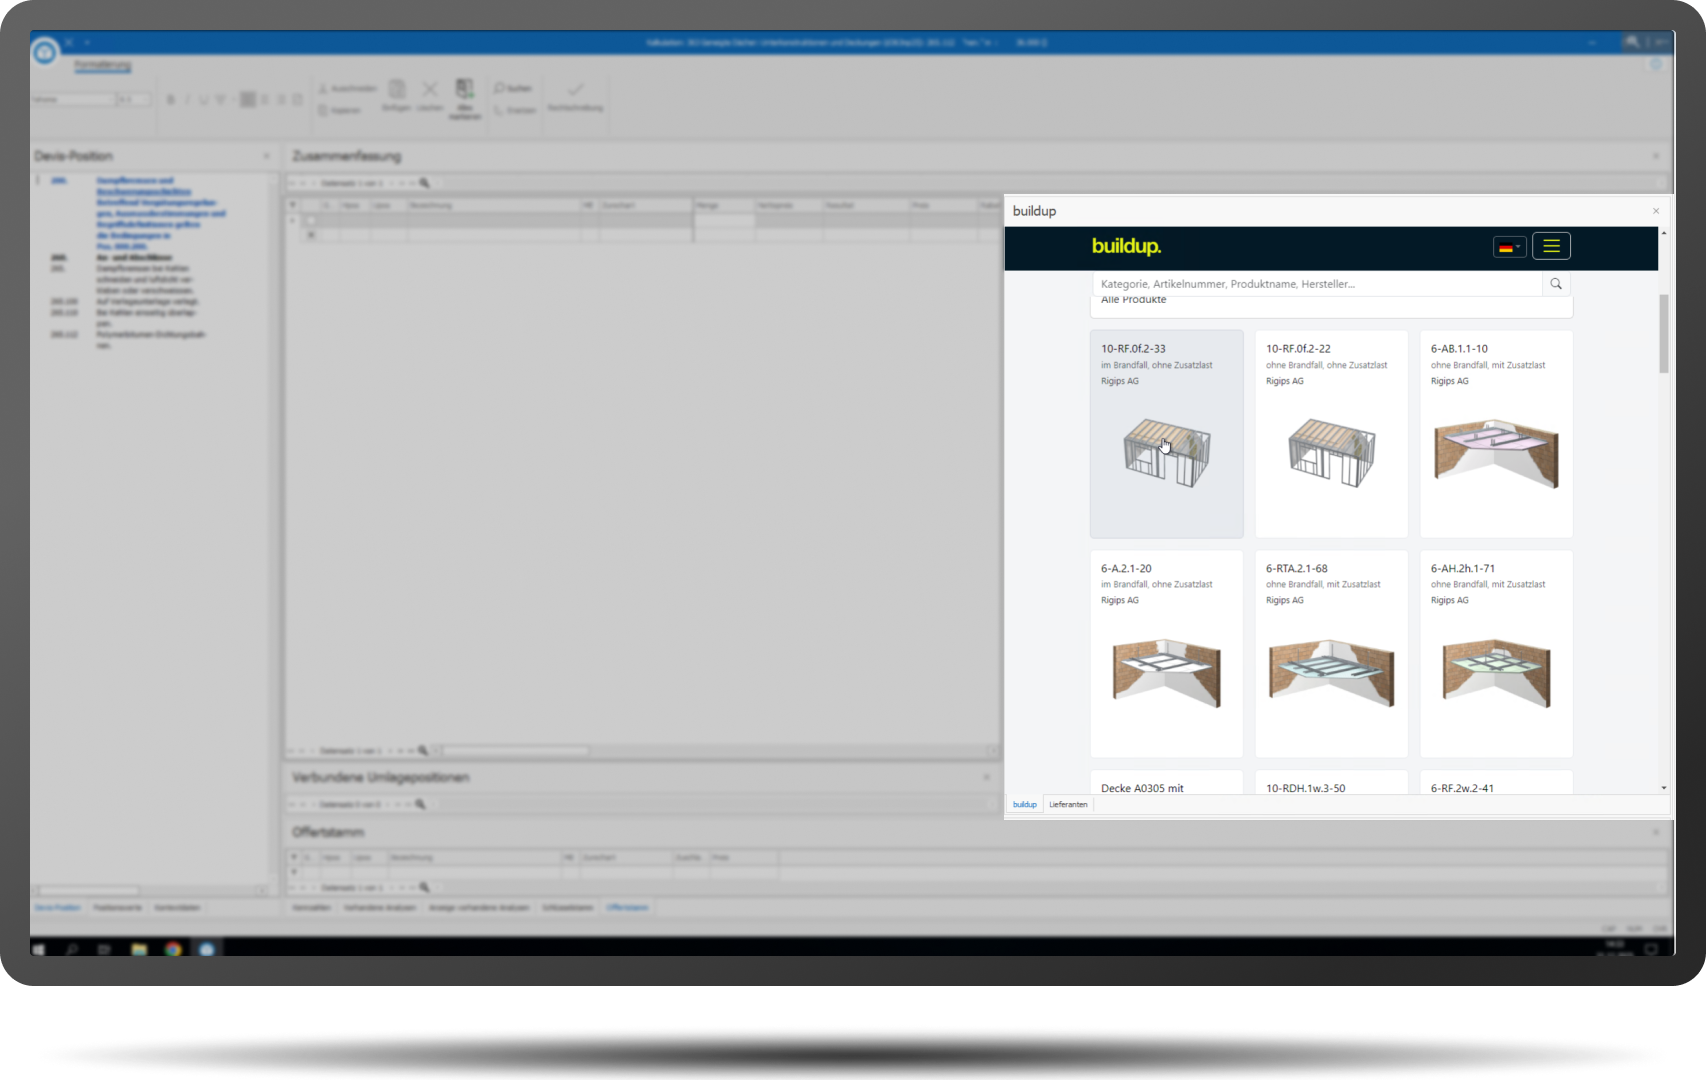Open the Formatierung ribbon tab
This screenshot has height=1080, width=1706.
[x=102, y=66]
